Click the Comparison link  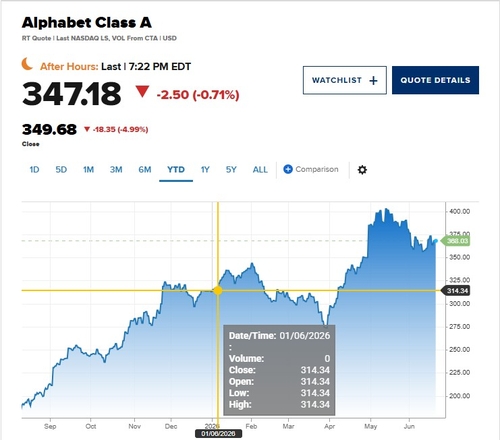(x=317, y=169)
